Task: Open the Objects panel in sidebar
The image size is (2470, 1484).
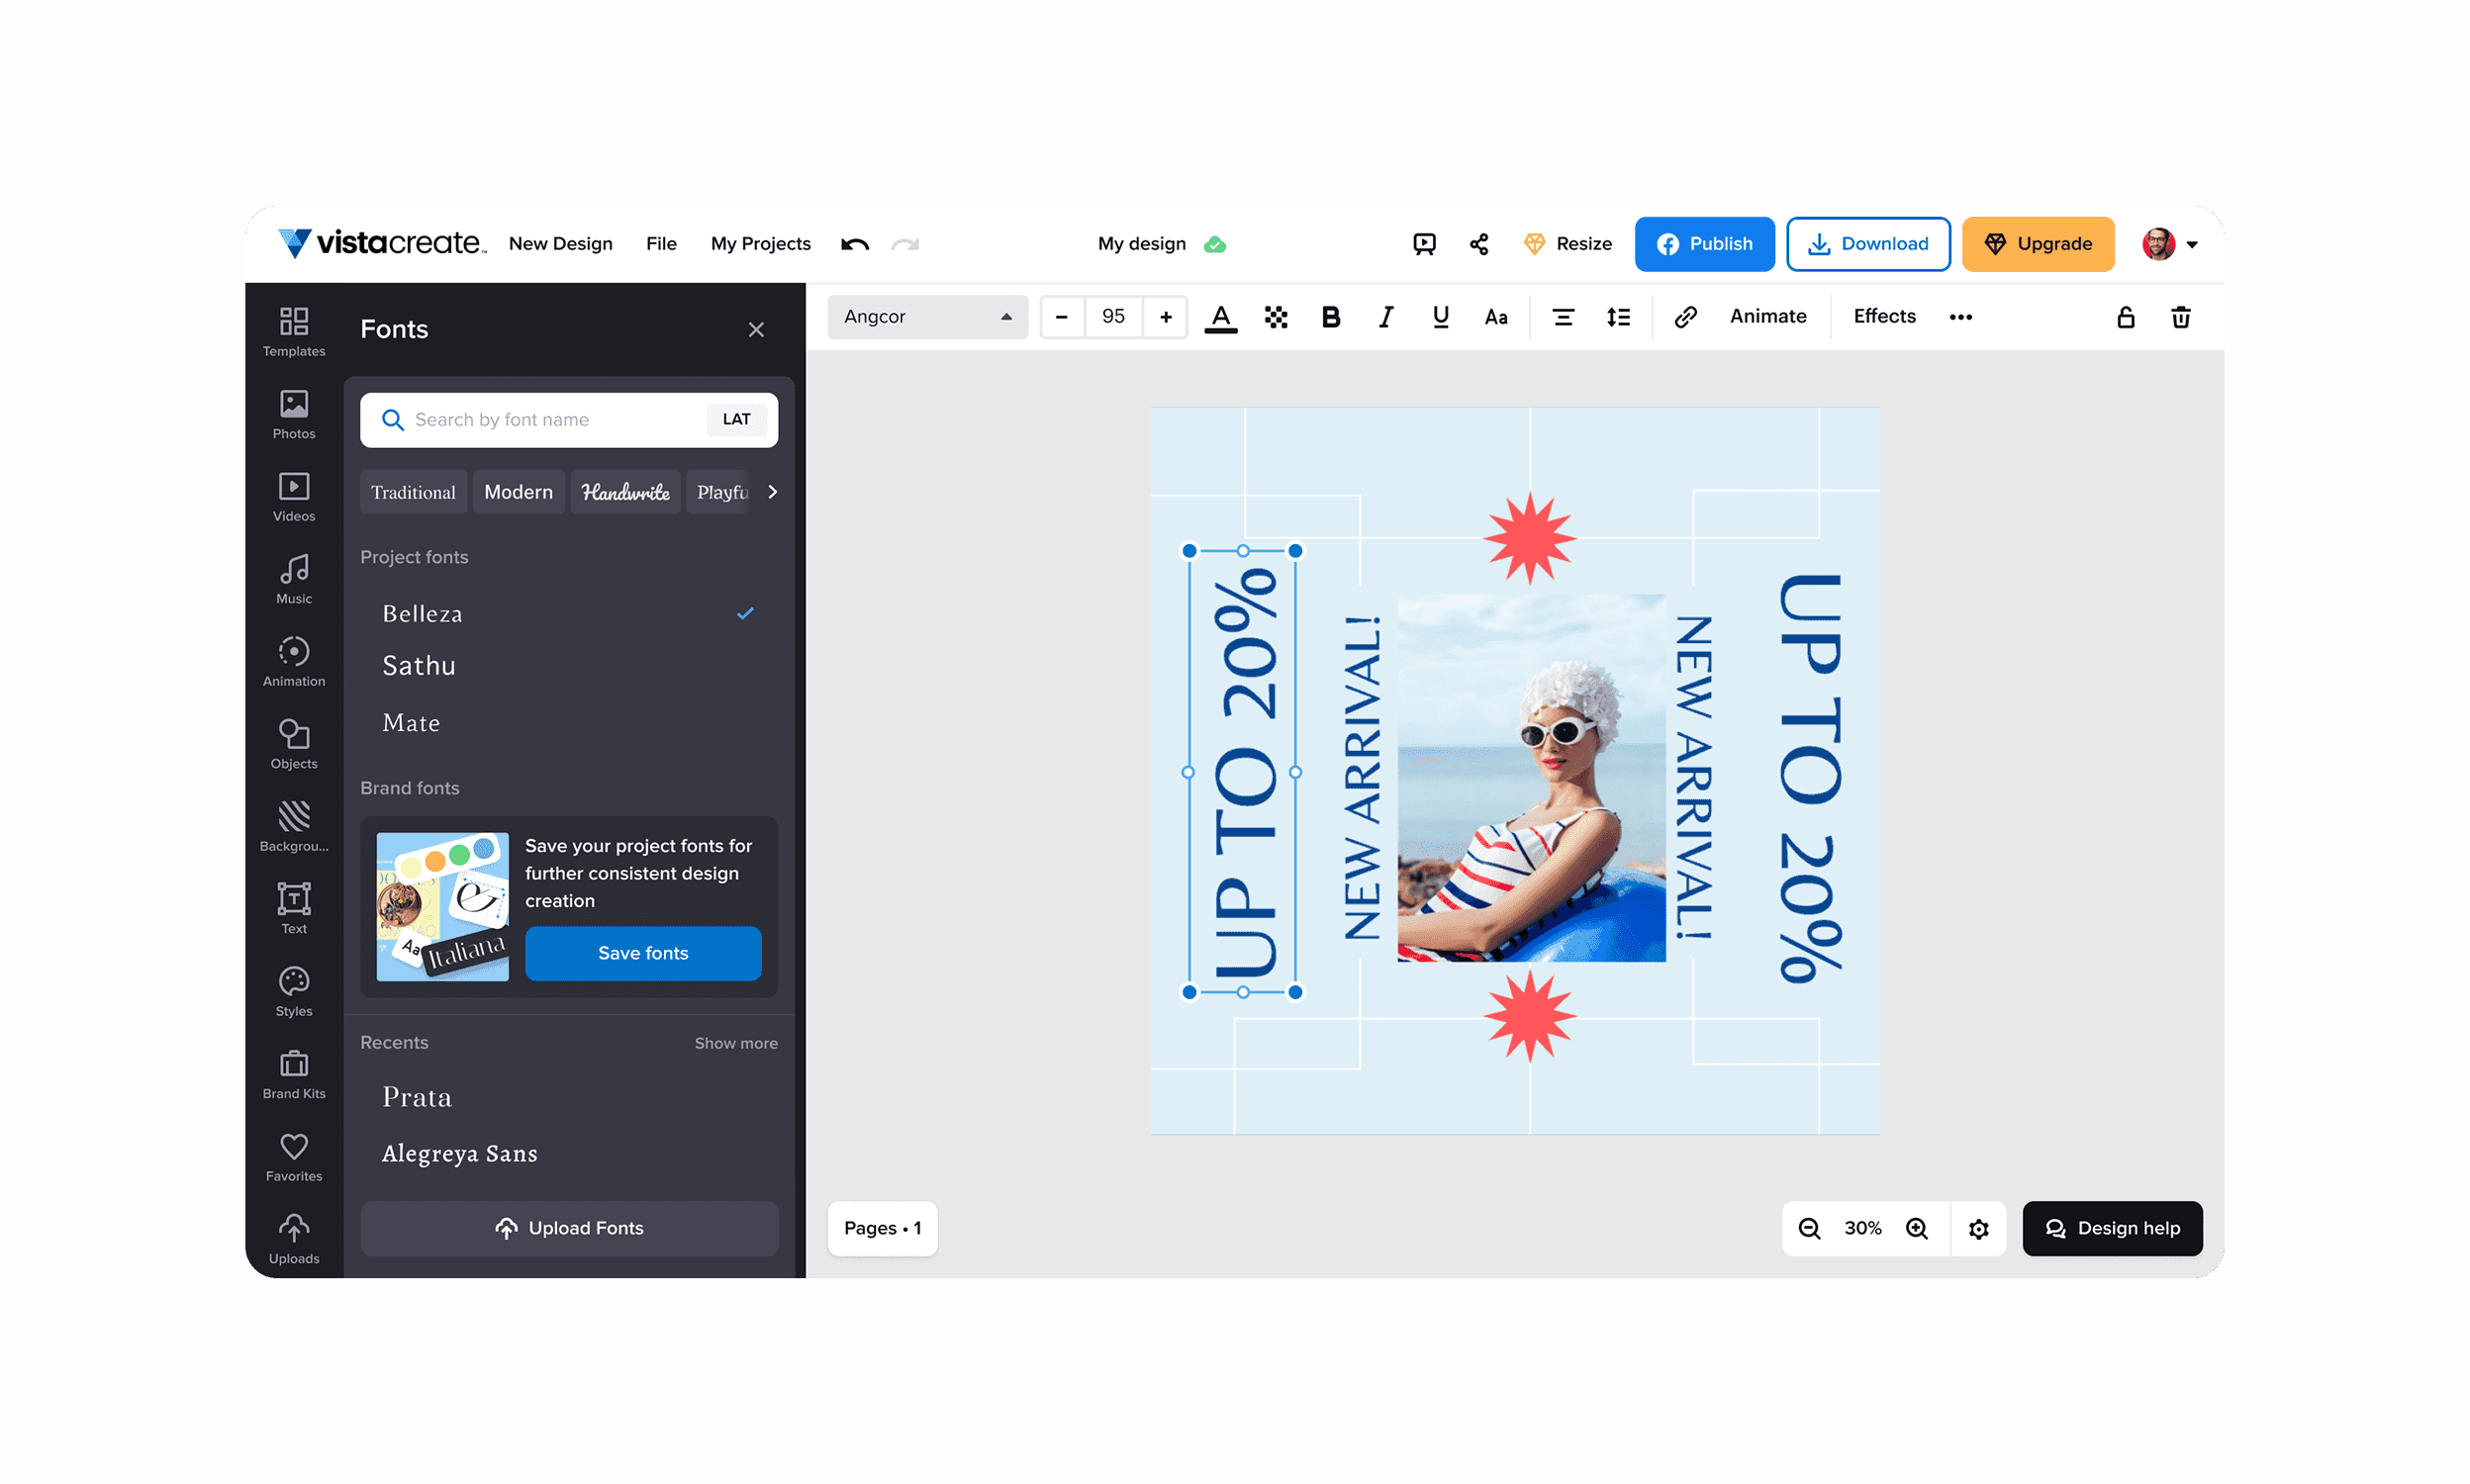Action: pos(294,744)
